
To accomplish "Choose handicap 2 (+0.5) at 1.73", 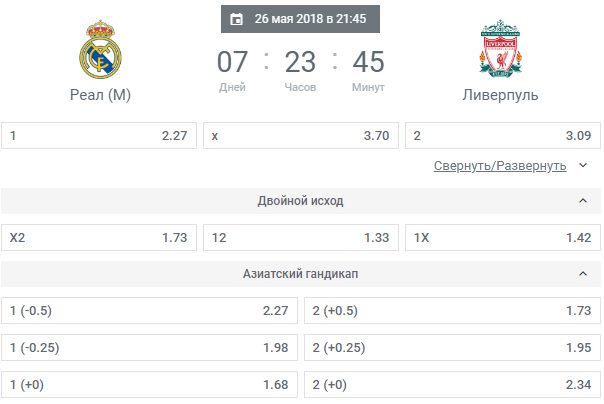I will click(x=452, y=310).
